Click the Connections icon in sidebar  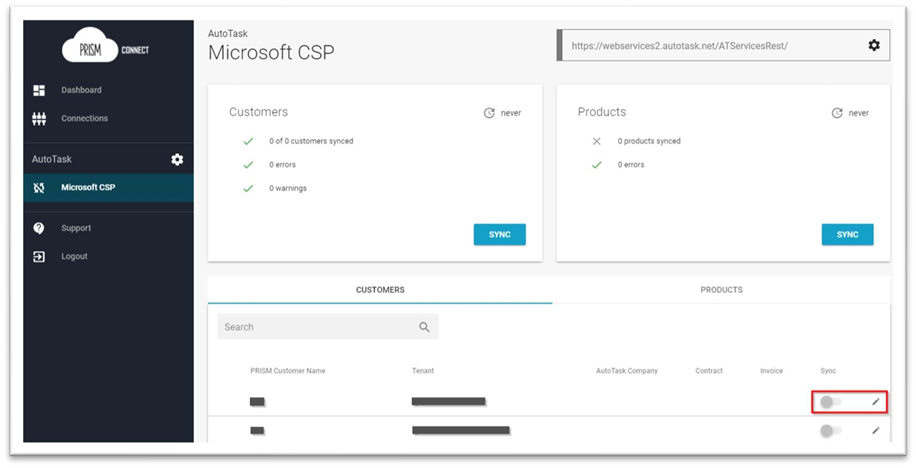point(39,119)
